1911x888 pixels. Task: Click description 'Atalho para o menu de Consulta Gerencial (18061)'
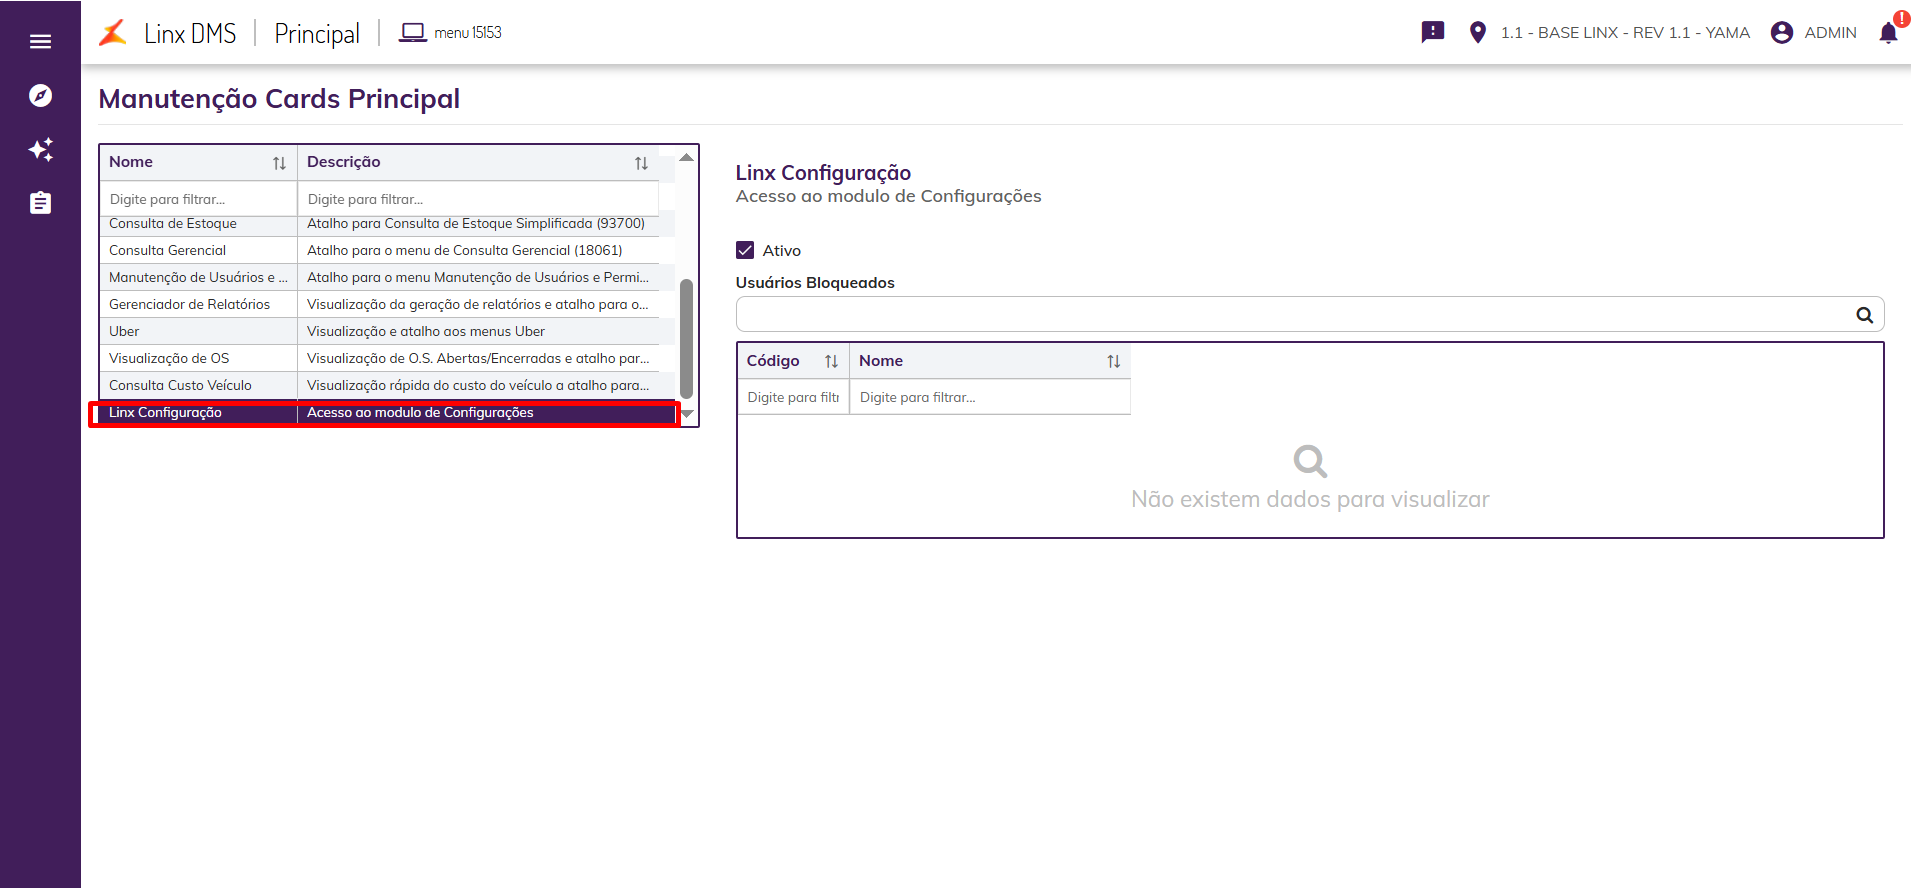tap(464, 250)
